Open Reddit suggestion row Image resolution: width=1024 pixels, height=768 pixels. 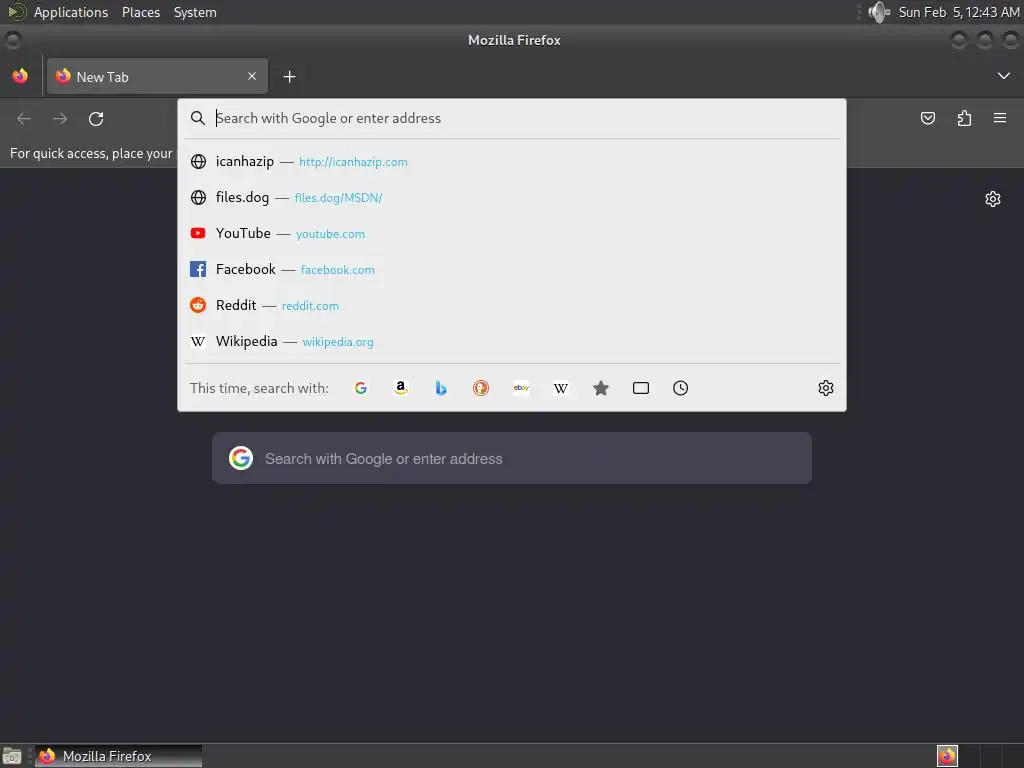tap(512, 305)
